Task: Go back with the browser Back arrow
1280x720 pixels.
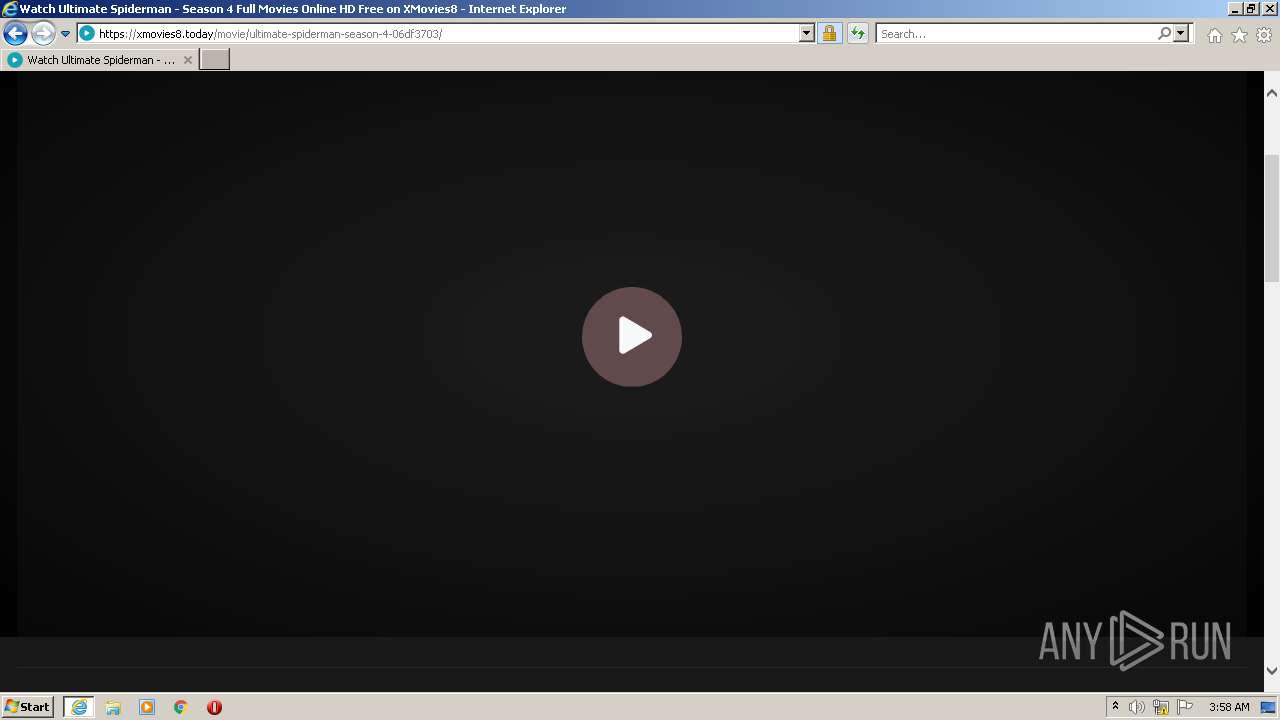Action: pyautogui.click(x=15, y=34)
